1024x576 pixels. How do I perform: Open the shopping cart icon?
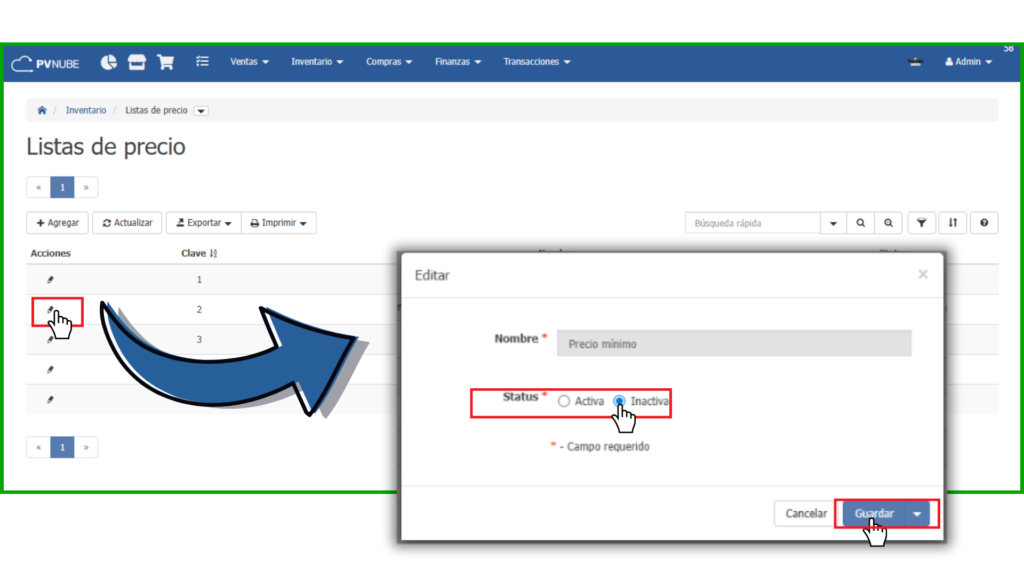click(166, 62)
